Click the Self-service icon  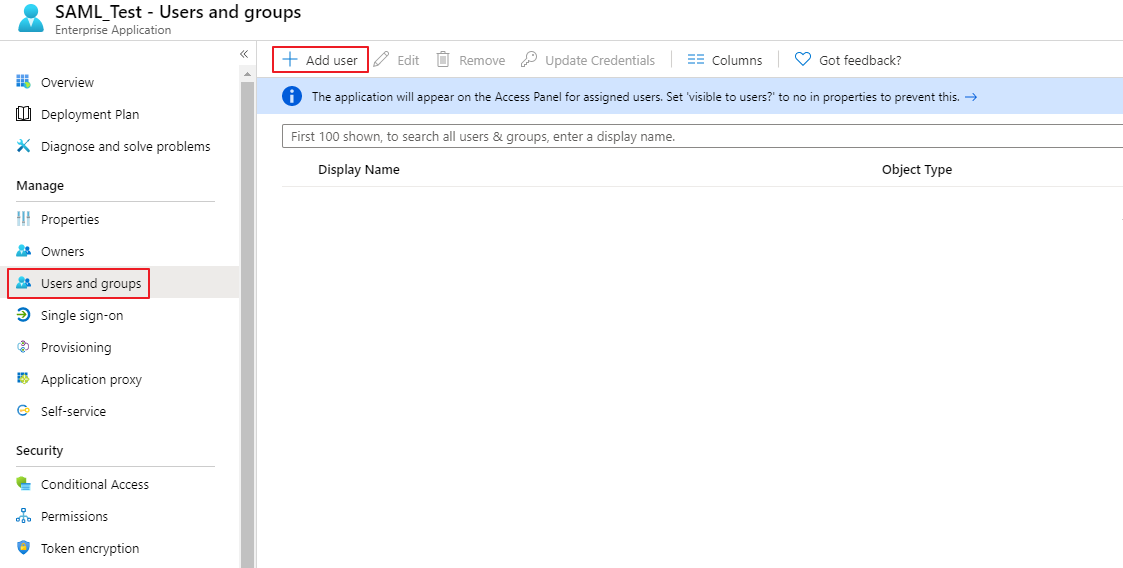tap(23, 411)
